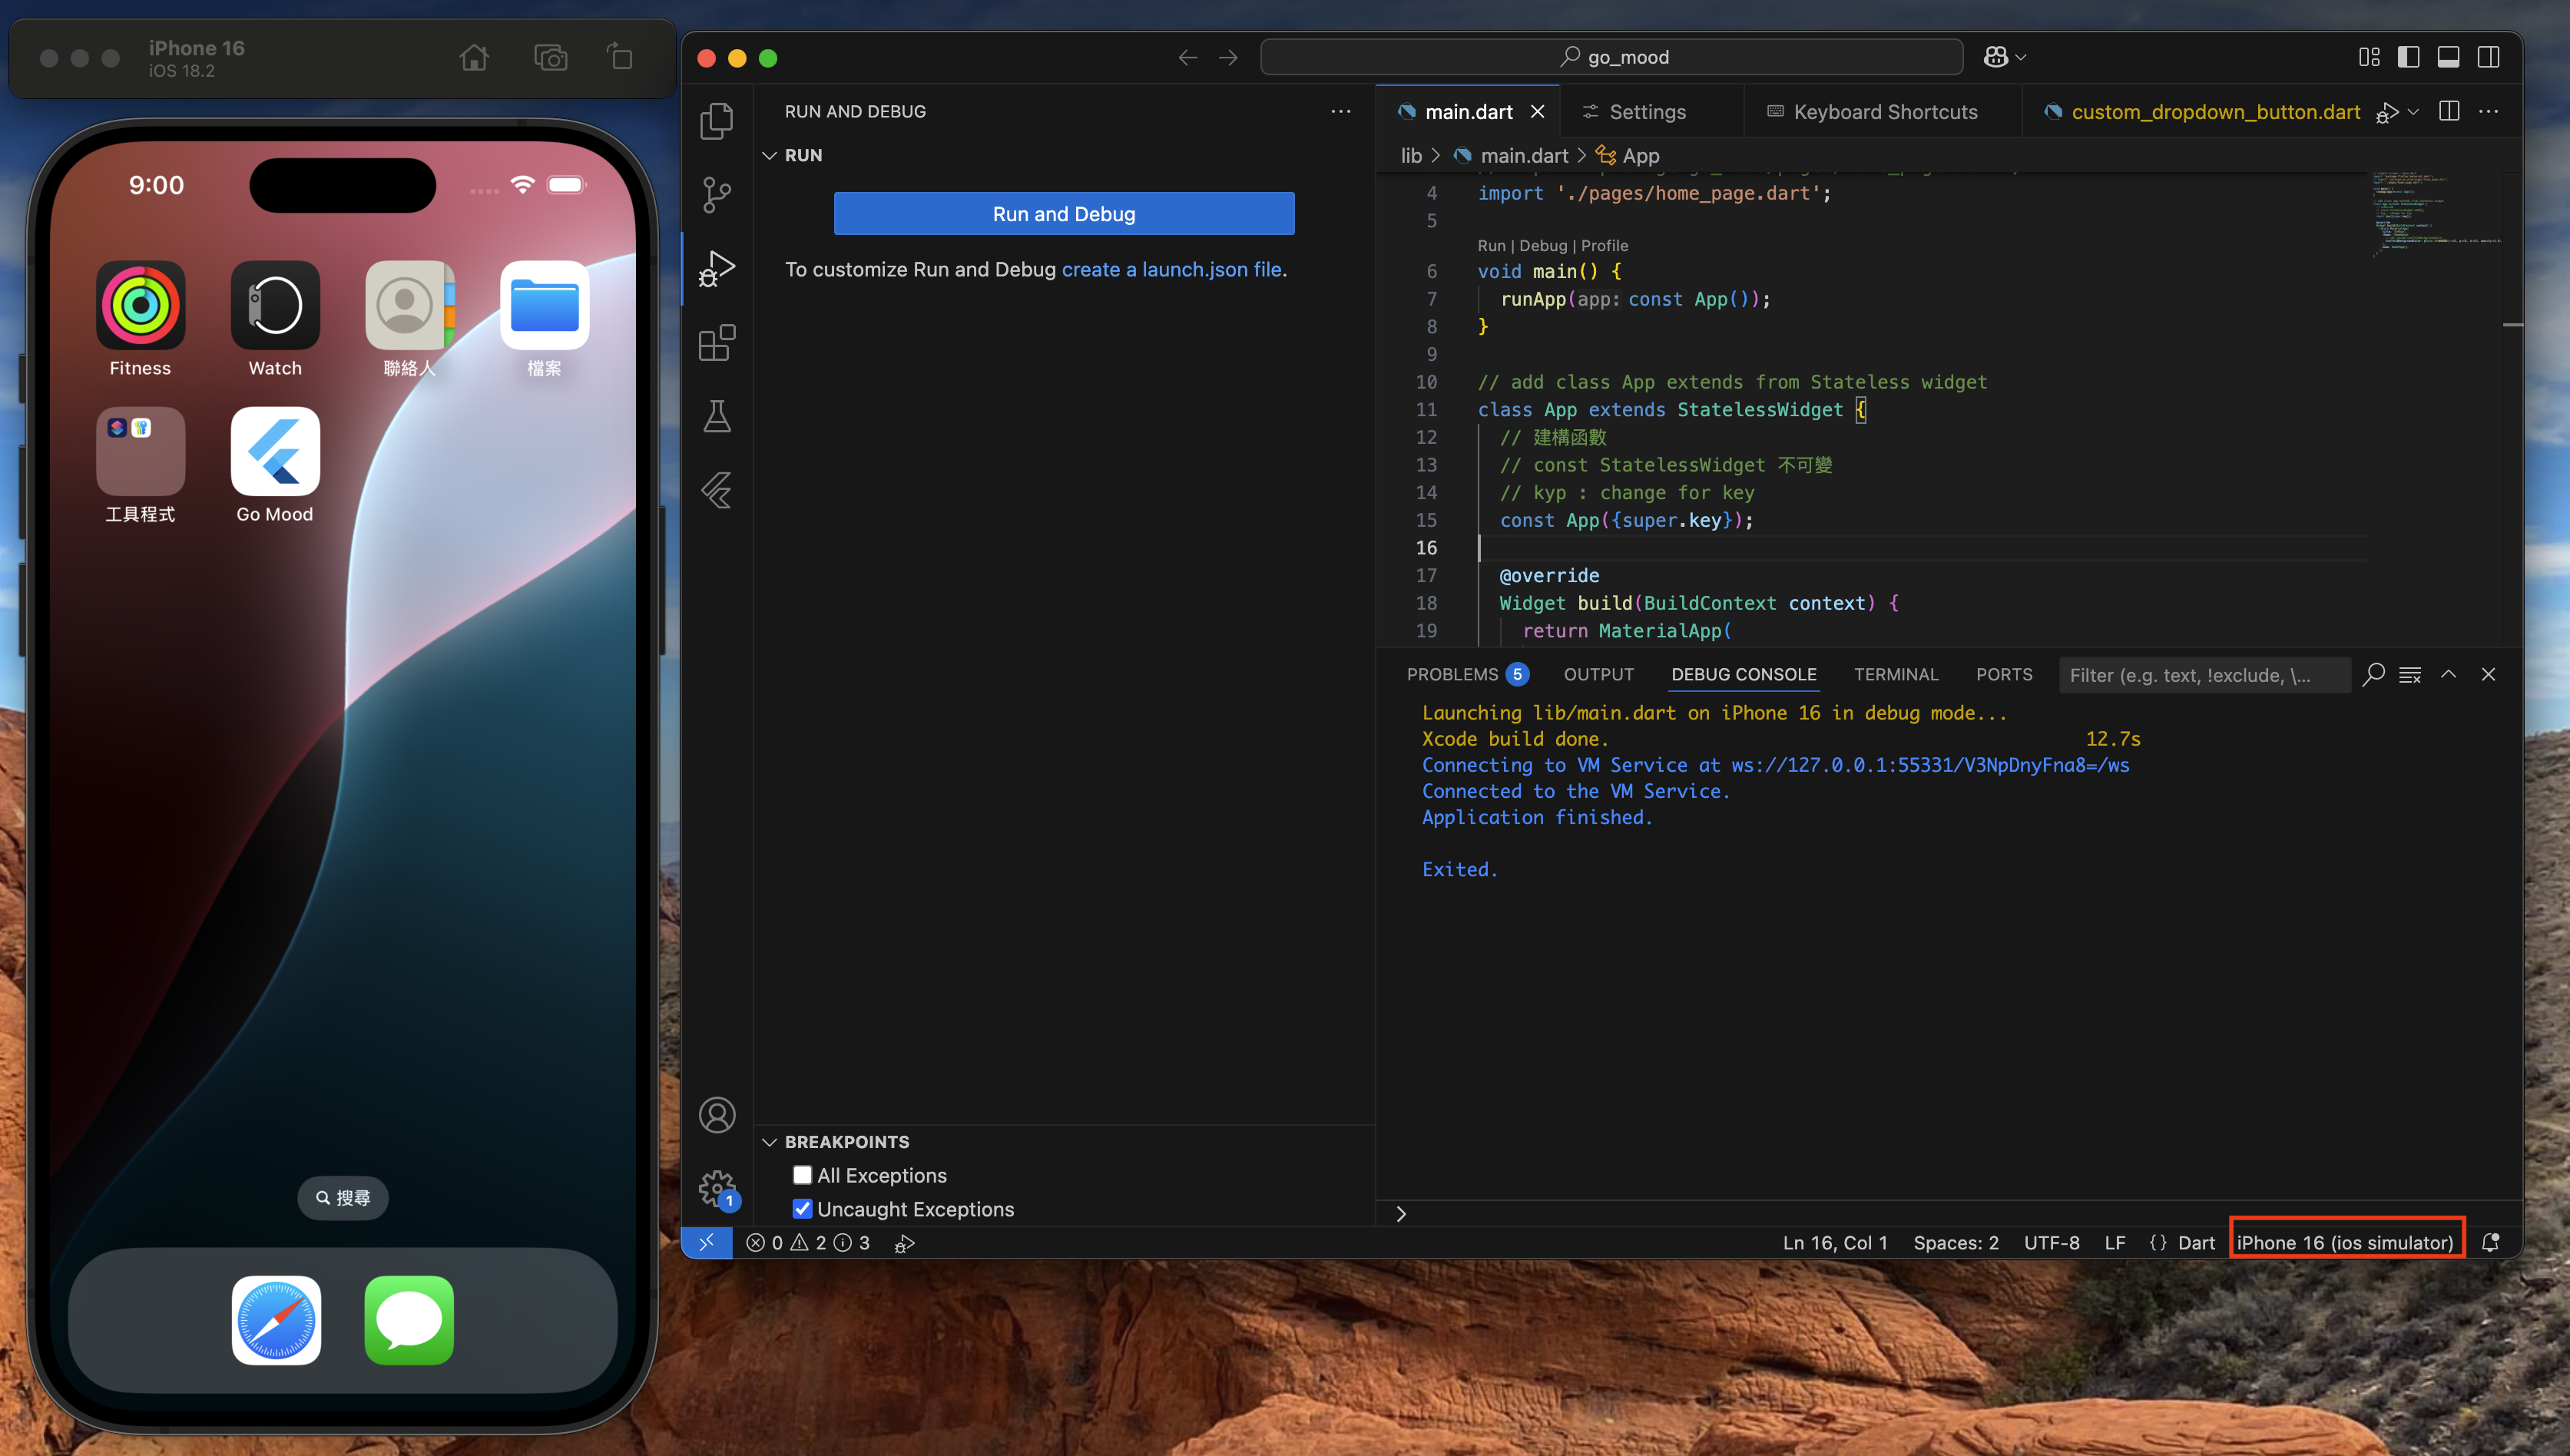Open the Extensions view

tap(716, 343)
